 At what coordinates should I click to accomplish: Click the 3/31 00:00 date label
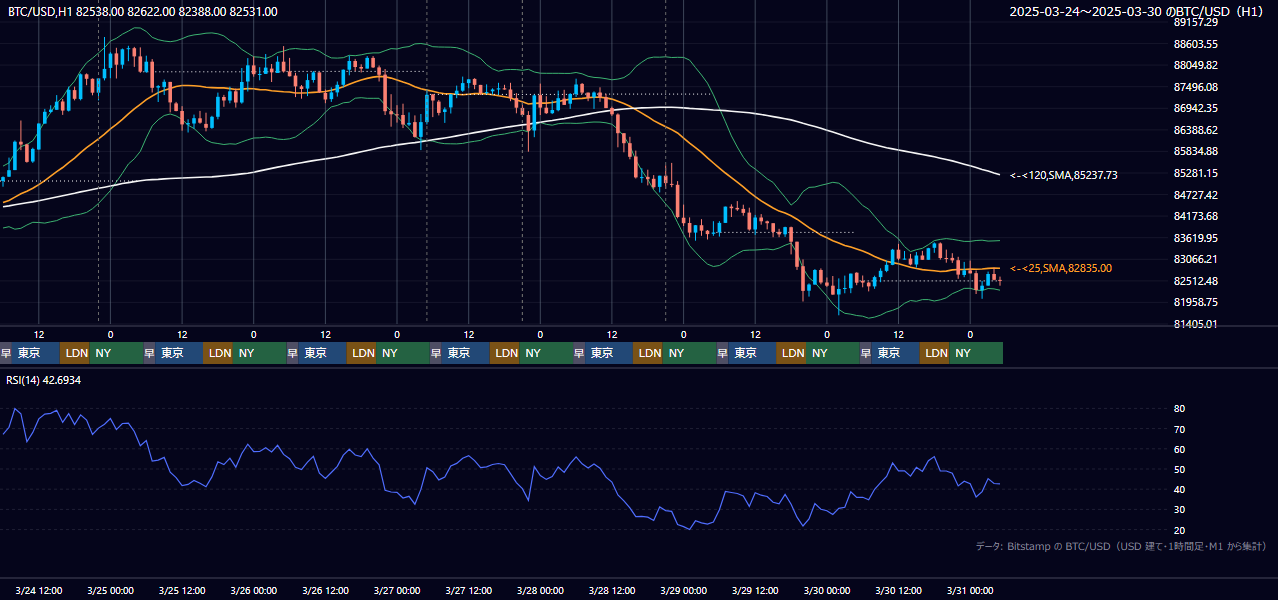tap(970, 590)
